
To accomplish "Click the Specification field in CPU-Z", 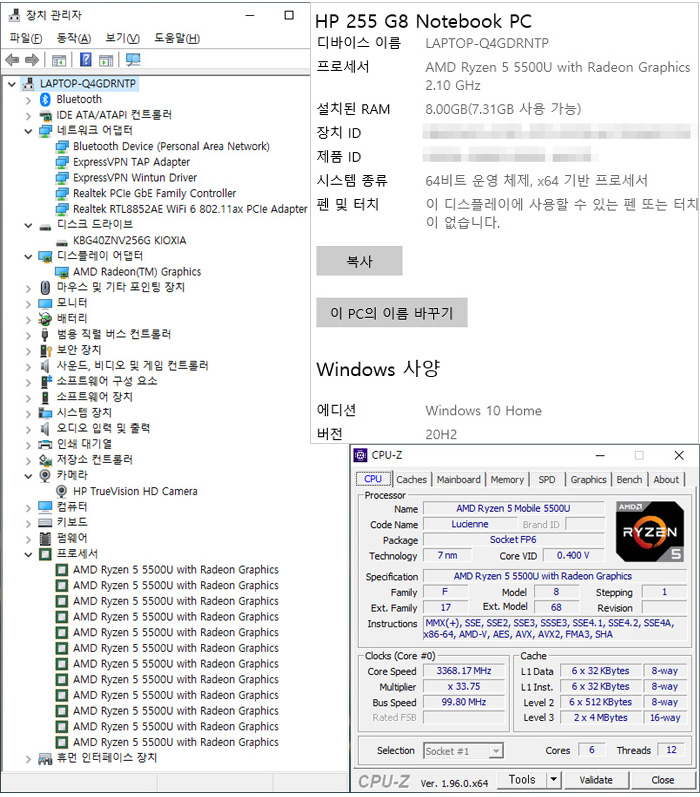I will tap(555, 576).
